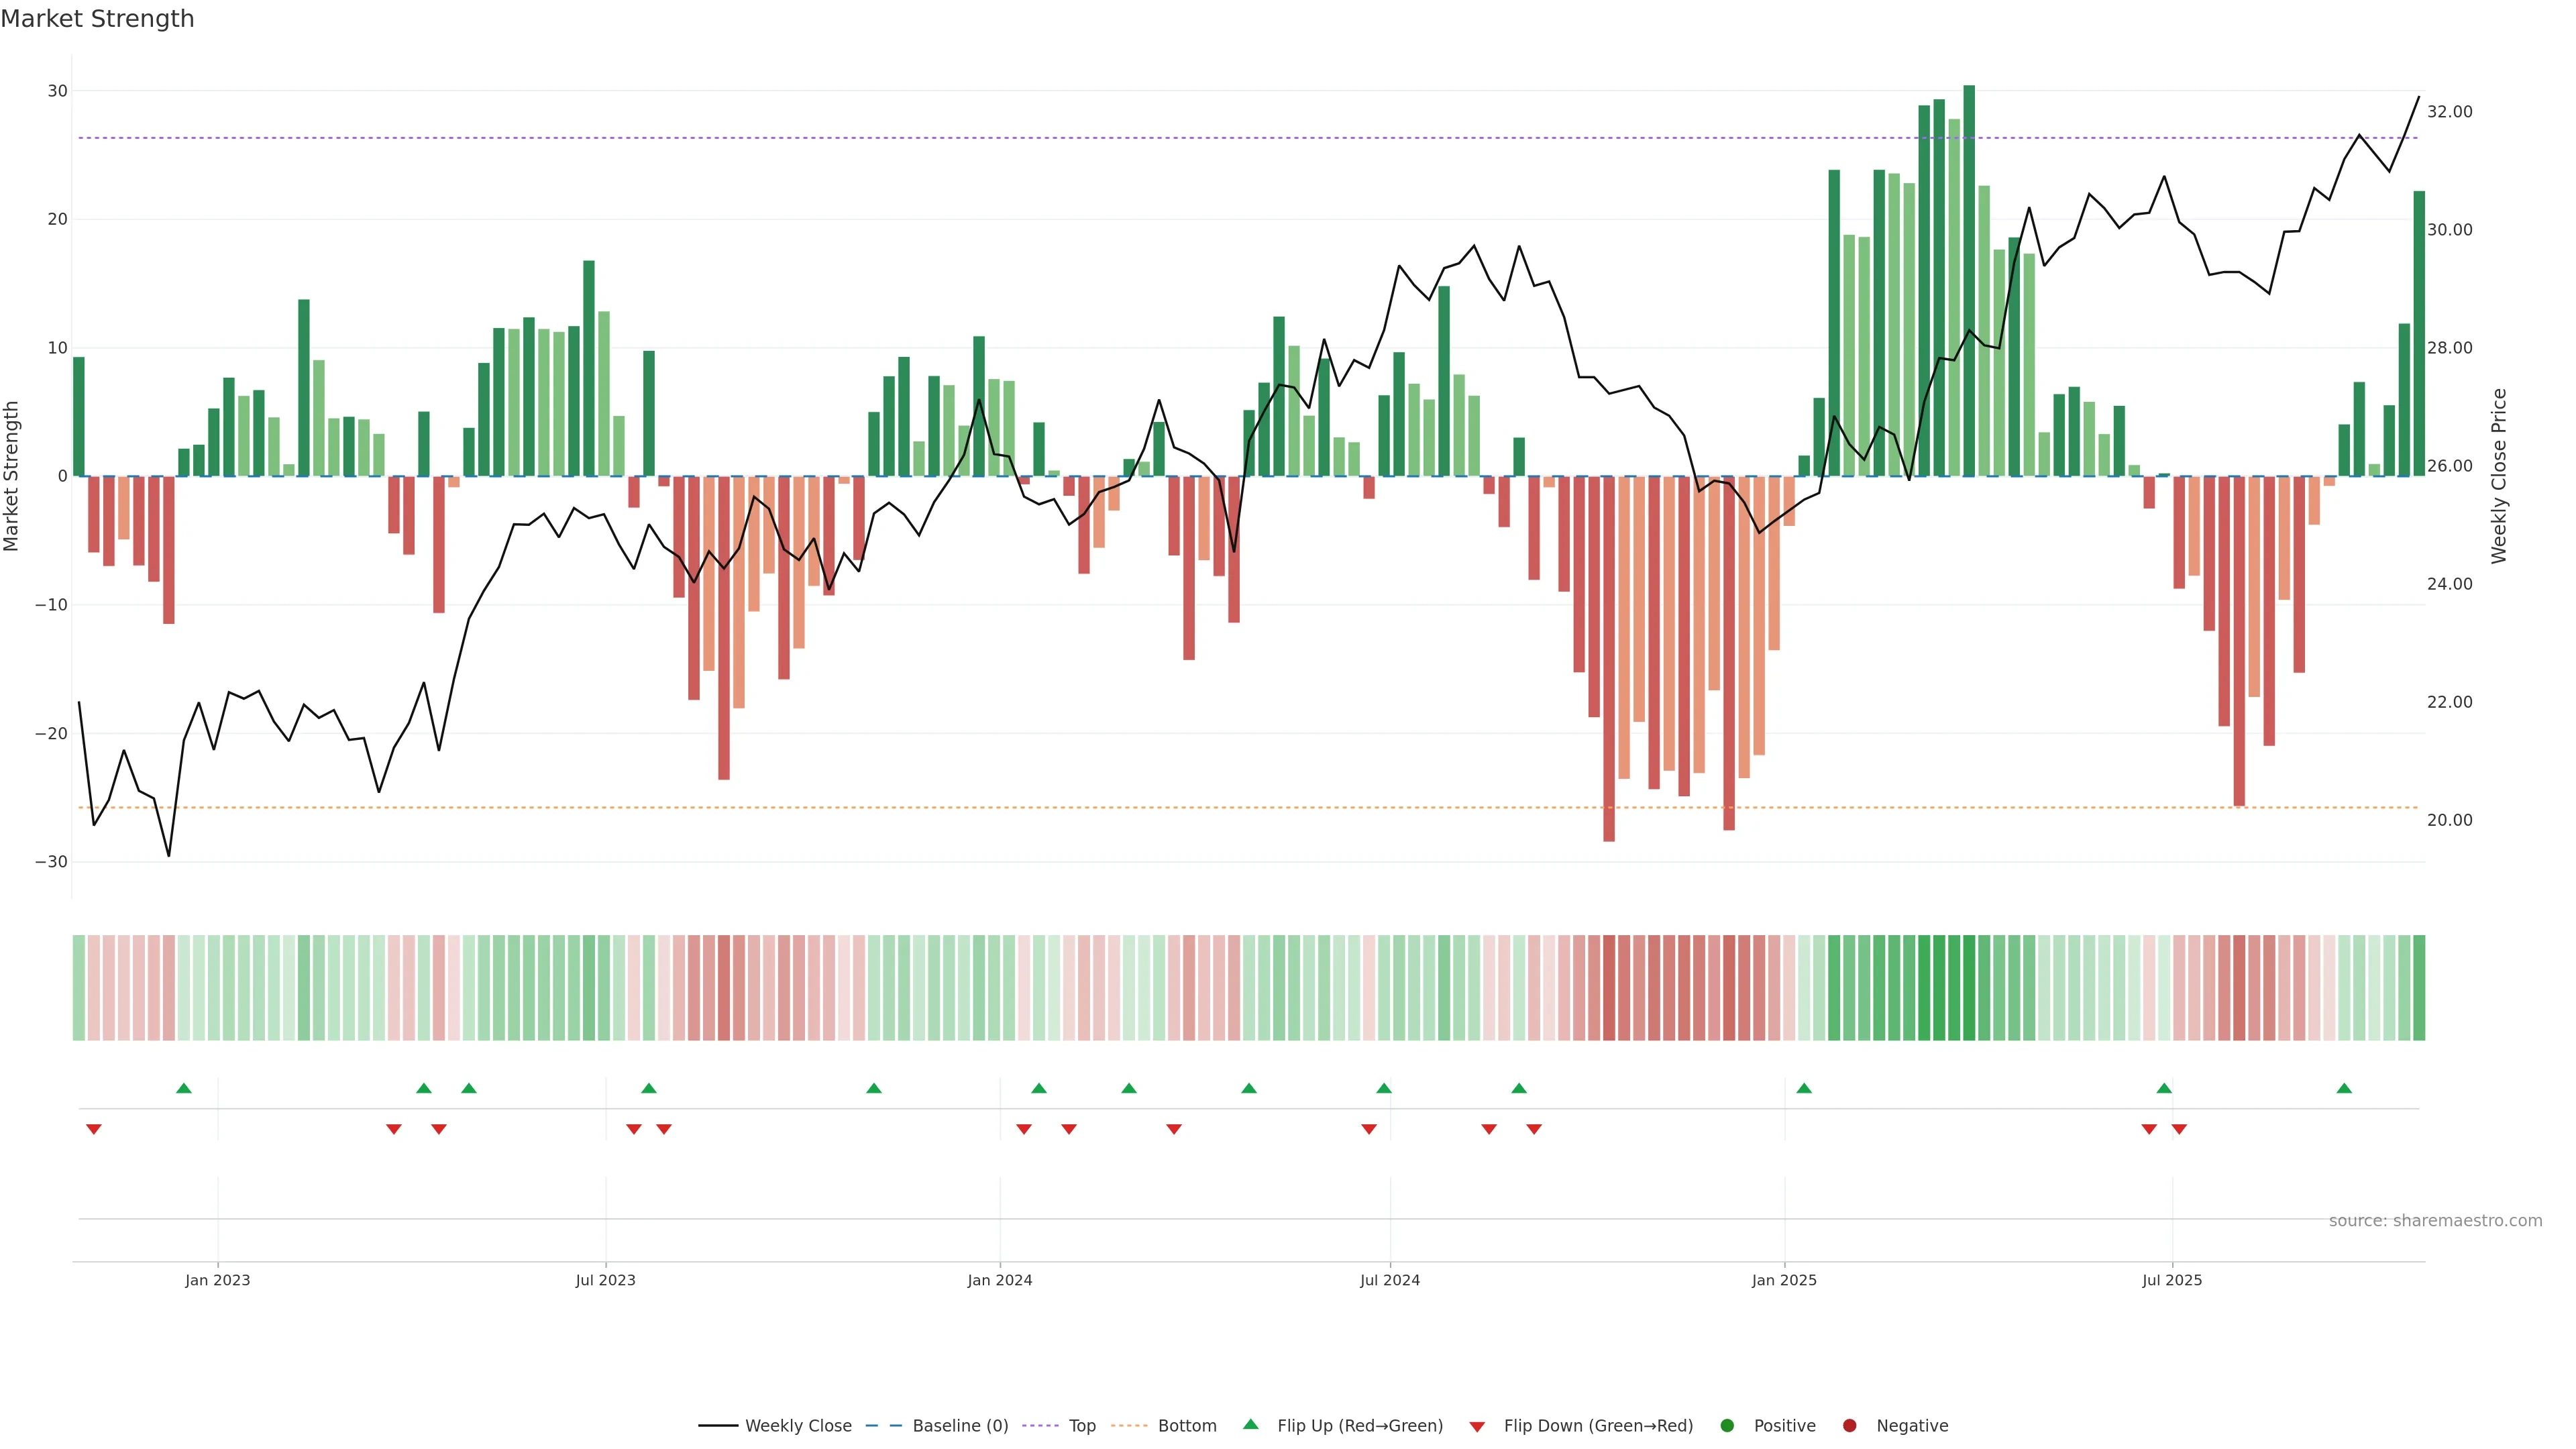Click the Flip Up green triangle legend icon
This screenshot has height=1449, width=2576.
1250,1424
